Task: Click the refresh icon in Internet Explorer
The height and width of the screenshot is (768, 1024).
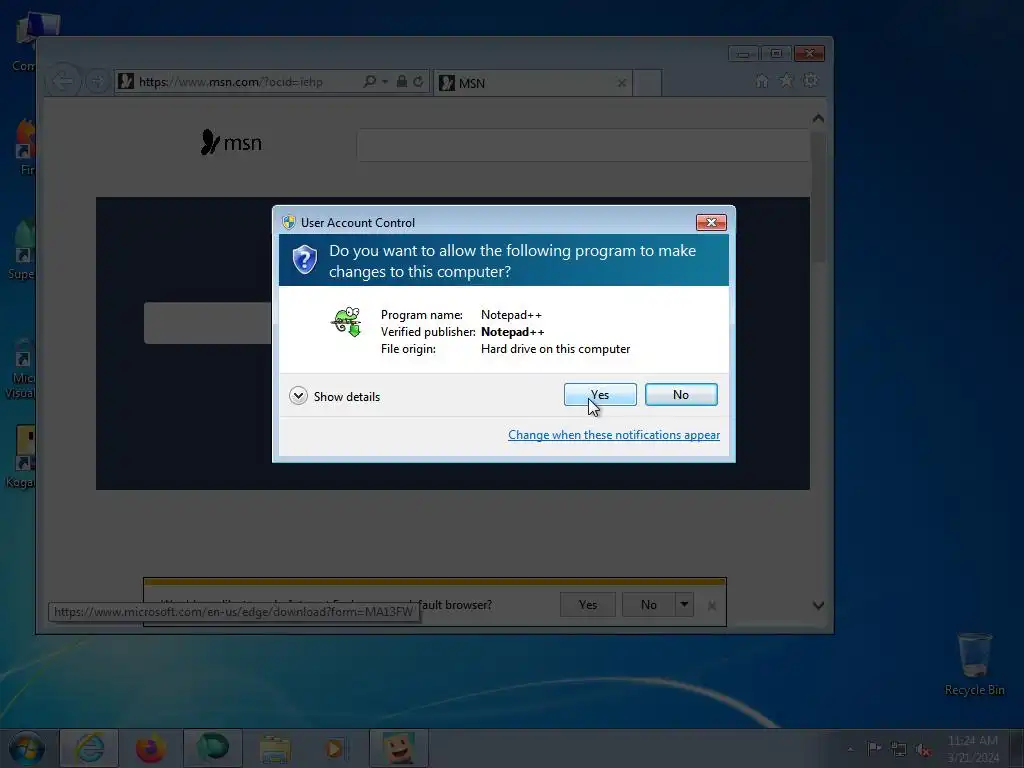Action: [x=418, y=81]
